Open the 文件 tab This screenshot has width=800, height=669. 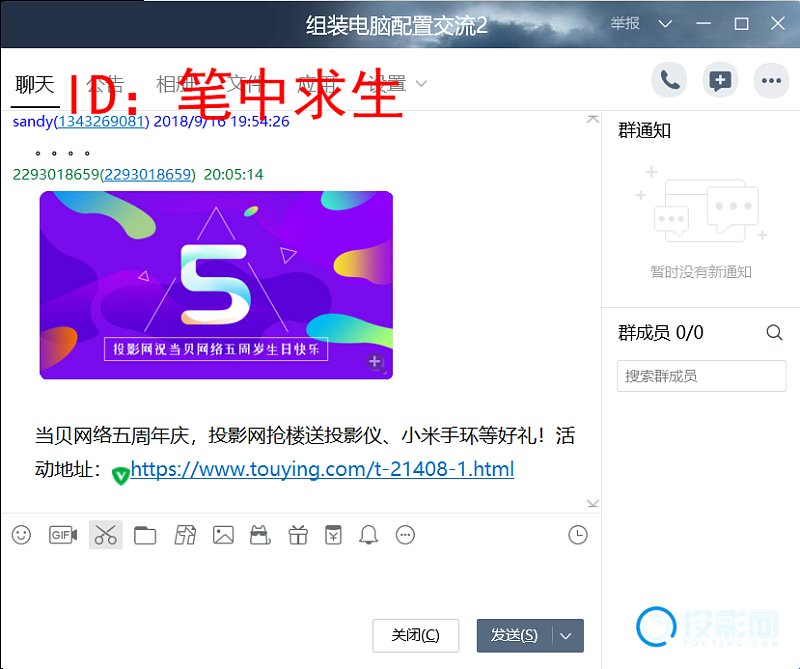(244, 84)
